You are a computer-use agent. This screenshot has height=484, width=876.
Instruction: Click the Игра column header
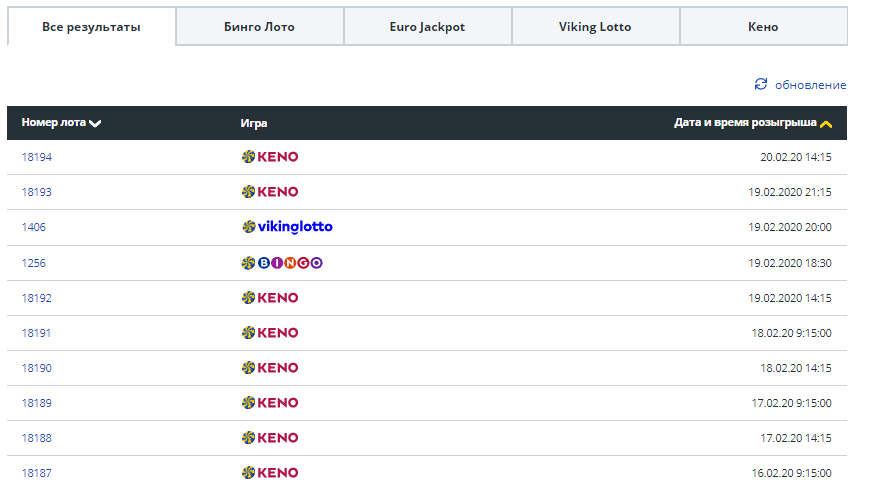click(x=254, y=123)
